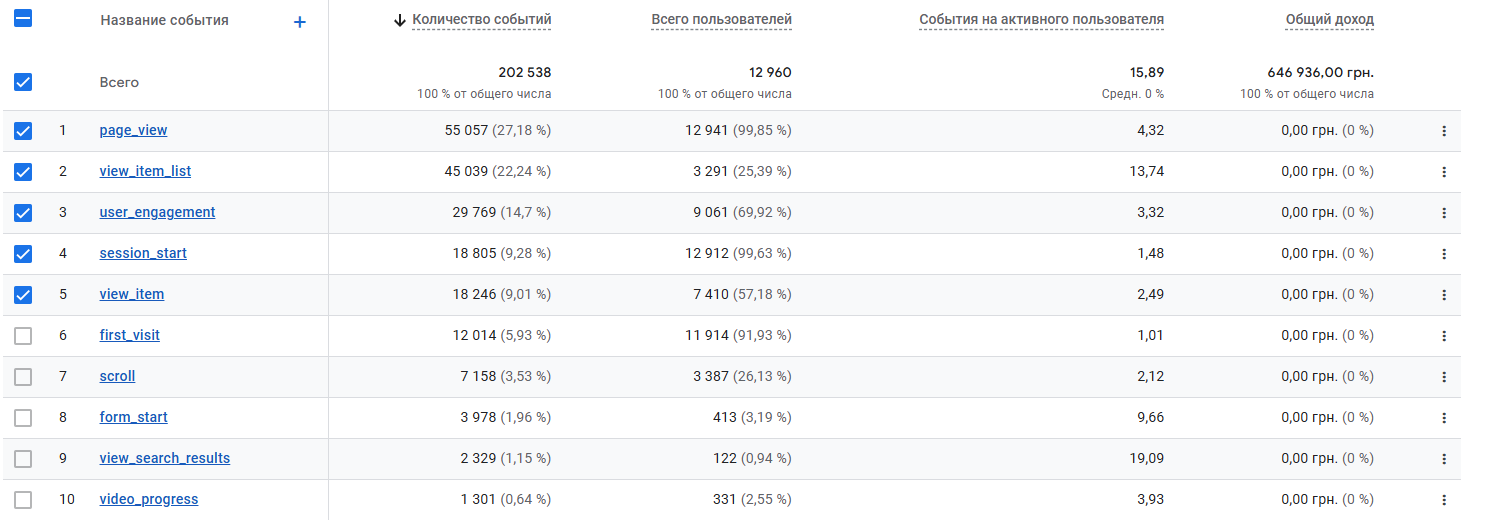Open three-dot menu for video_progress row

pos(1443,500)
